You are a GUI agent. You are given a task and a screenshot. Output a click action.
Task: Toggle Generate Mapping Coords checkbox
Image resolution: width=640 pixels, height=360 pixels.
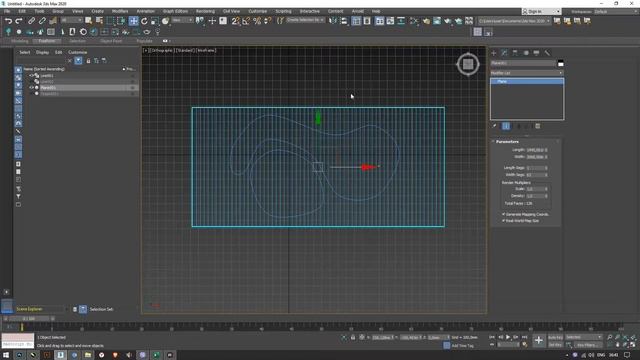point(504,214)
